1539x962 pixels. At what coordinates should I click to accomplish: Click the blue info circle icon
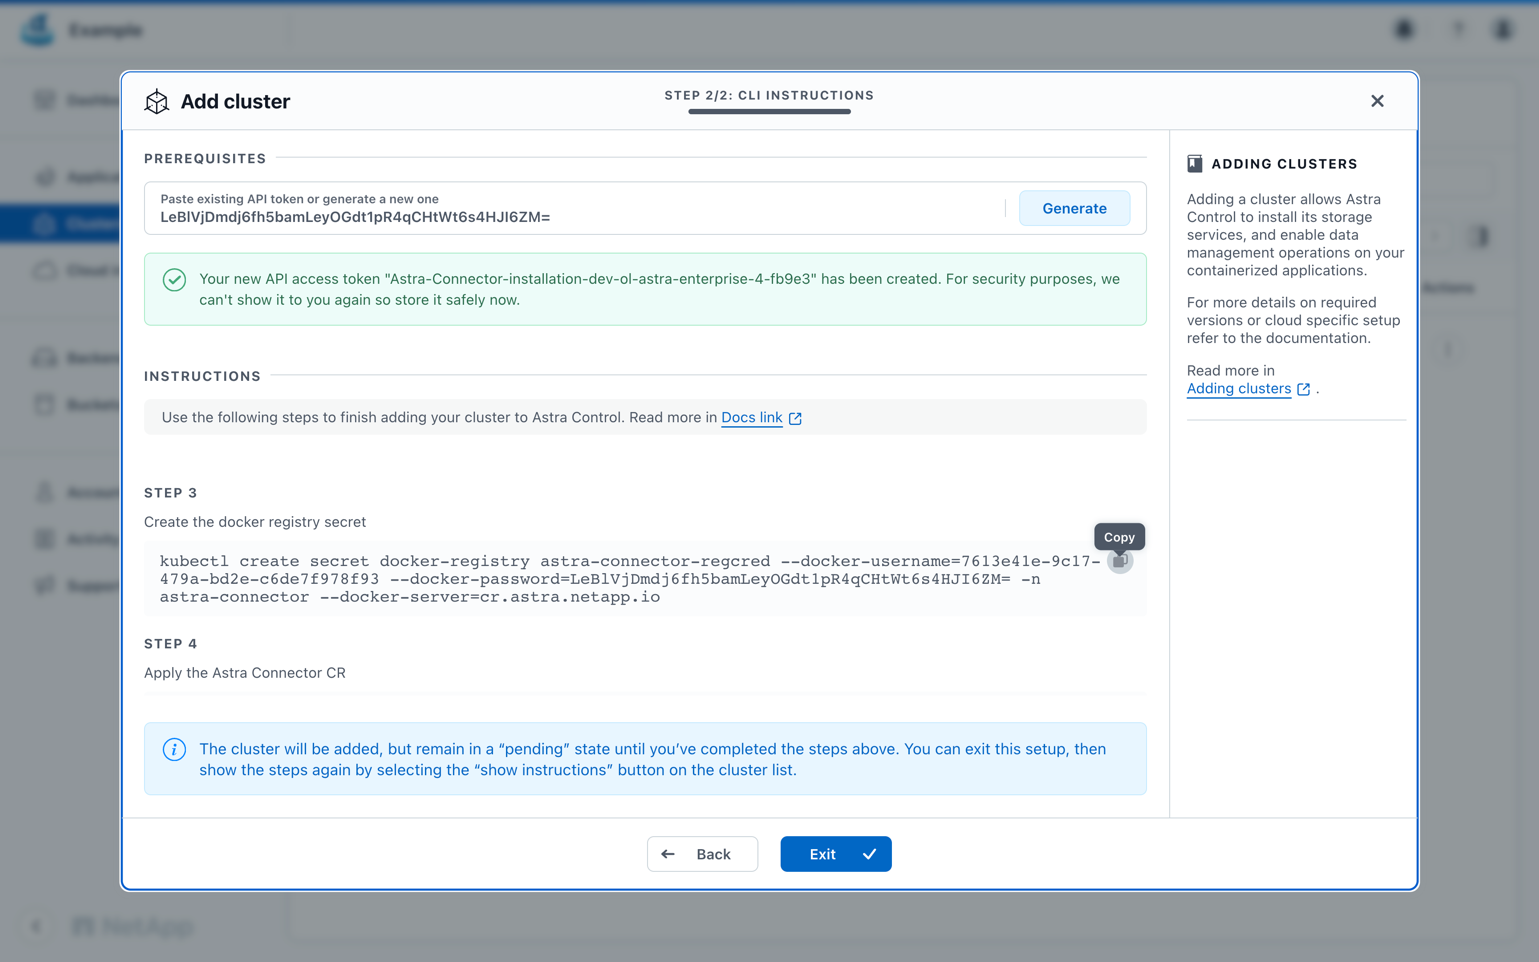point(174,749)
